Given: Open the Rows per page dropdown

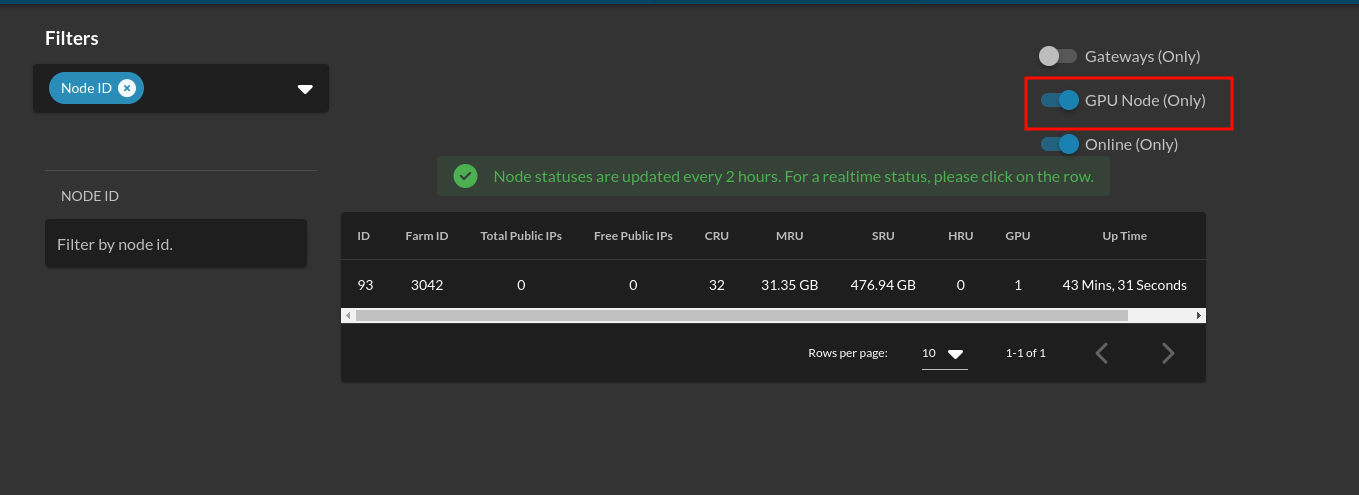Looking at the screenshot, I should [943, 353].
